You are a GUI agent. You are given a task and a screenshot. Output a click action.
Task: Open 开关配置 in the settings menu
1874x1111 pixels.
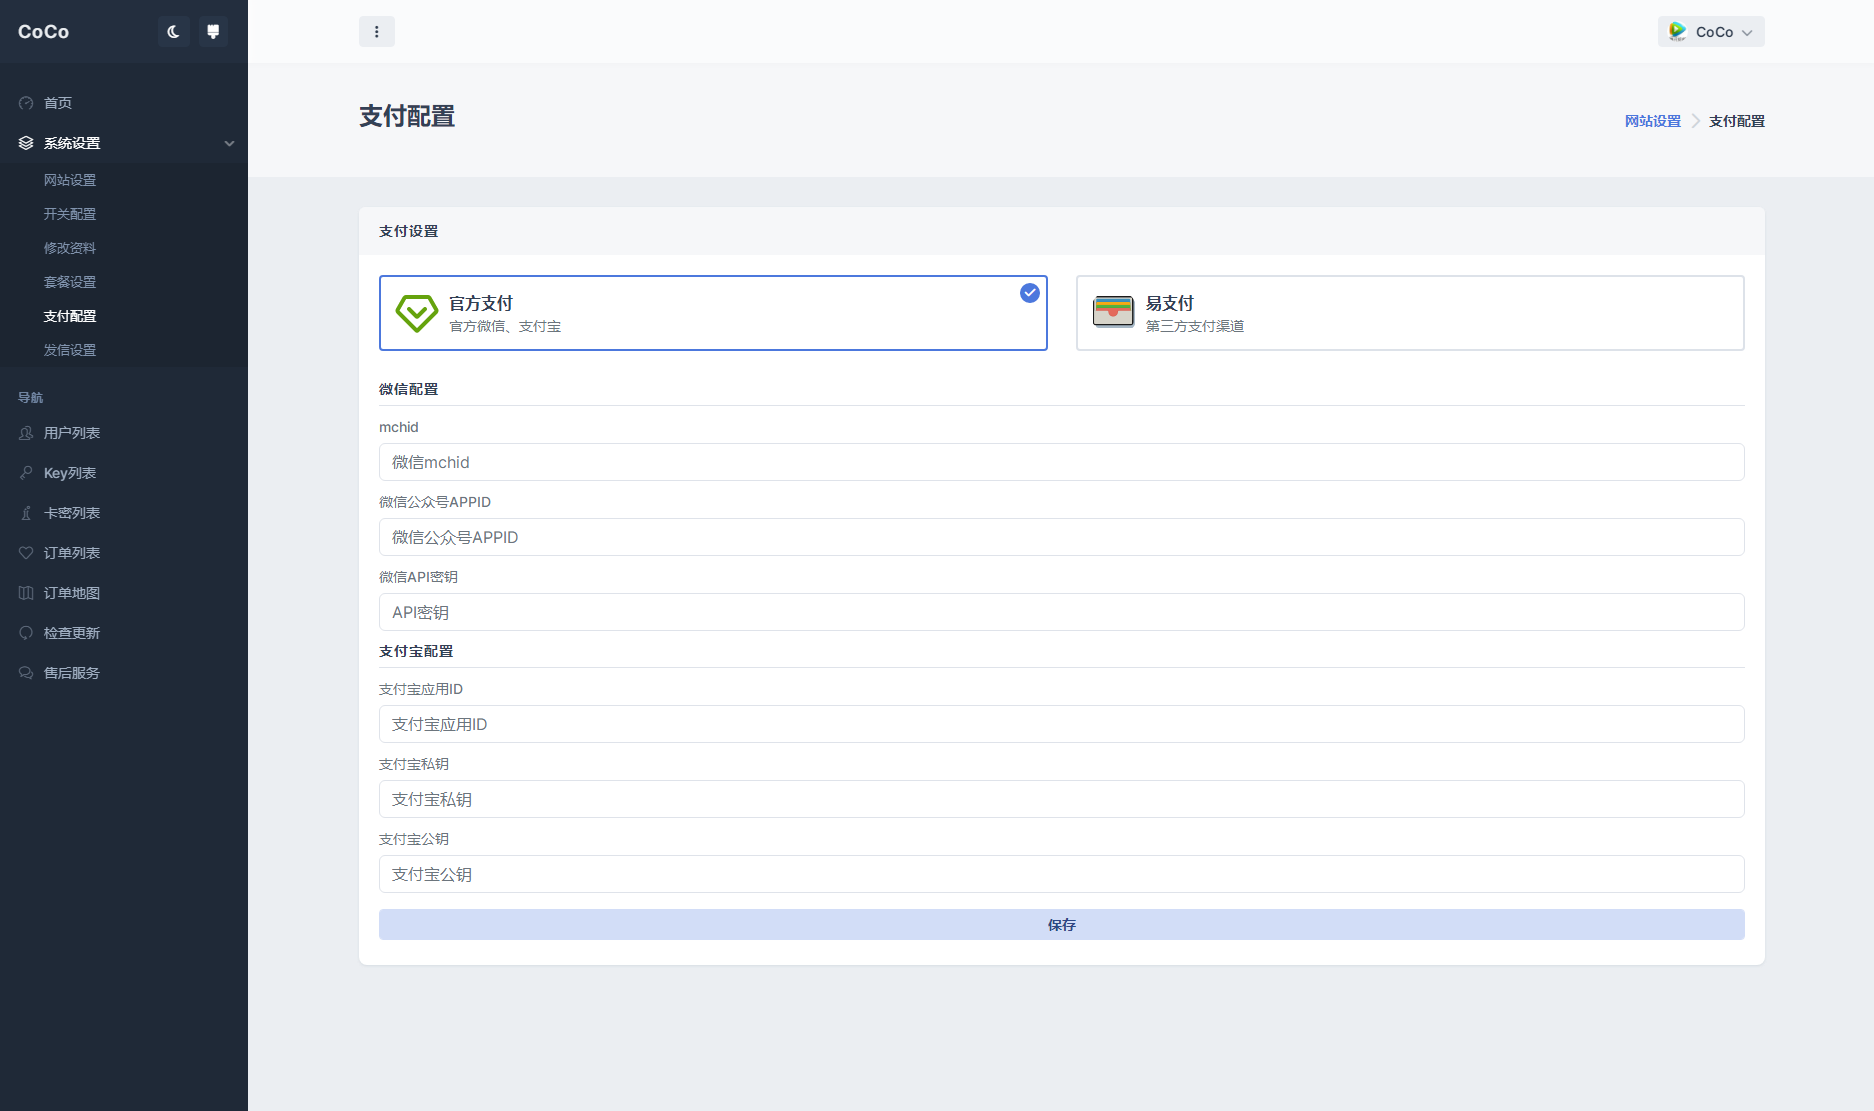[x=69, y=213]
